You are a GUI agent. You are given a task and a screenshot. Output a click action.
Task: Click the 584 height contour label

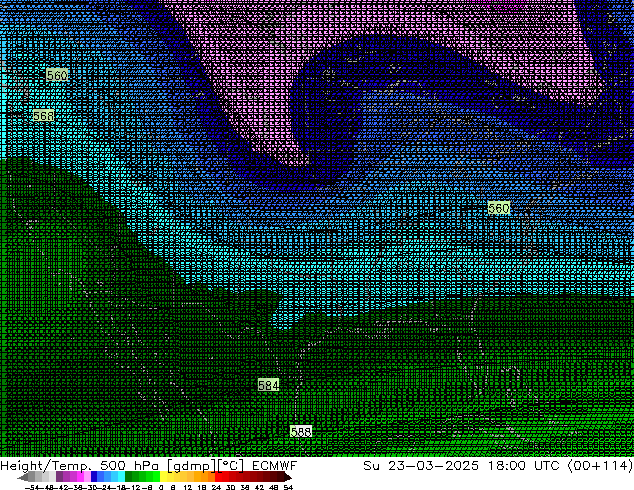coord(268,385)
